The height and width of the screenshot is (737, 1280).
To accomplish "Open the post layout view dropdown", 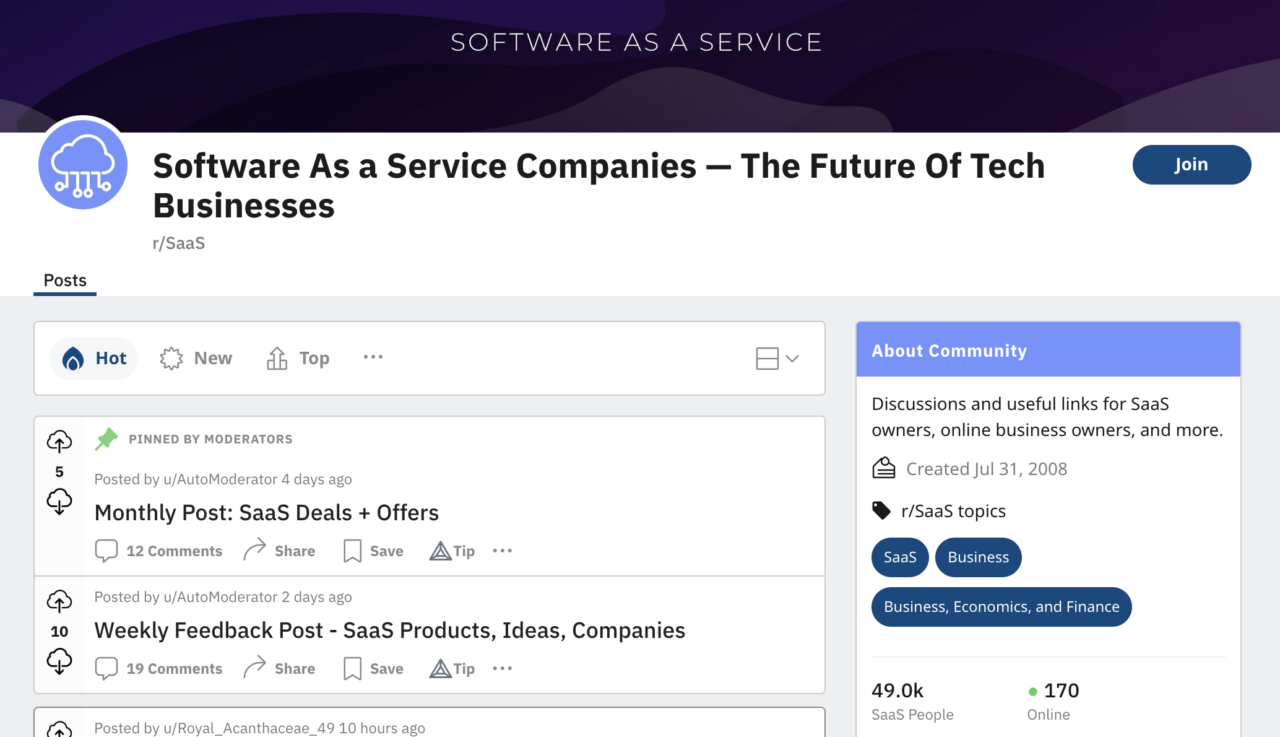I will (x=777, y=358).
